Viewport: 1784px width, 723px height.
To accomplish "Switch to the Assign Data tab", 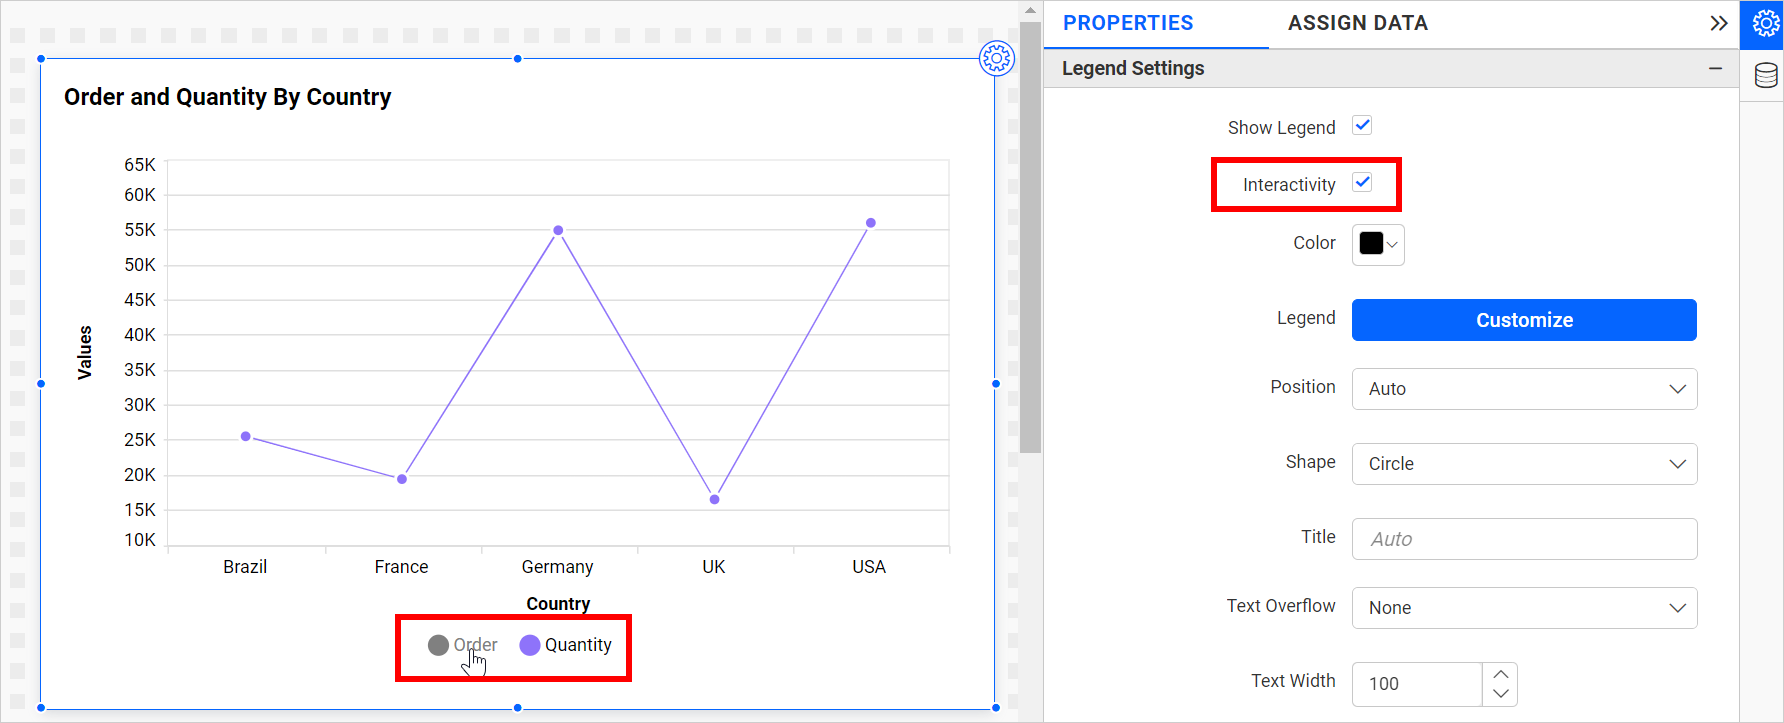I will pyautogui.click(x=1357, y=23).
